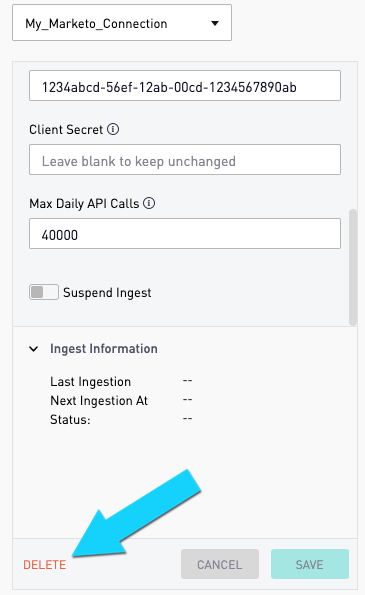Focus the Client Secret input field
365x595 pixels.
point(185,159)
